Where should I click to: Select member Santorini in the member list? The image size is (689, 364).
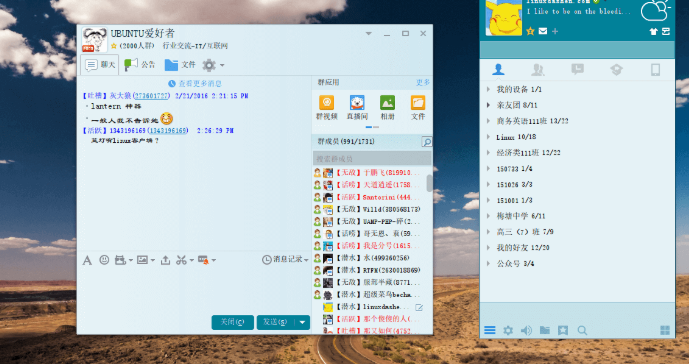(x=373, y=197)
